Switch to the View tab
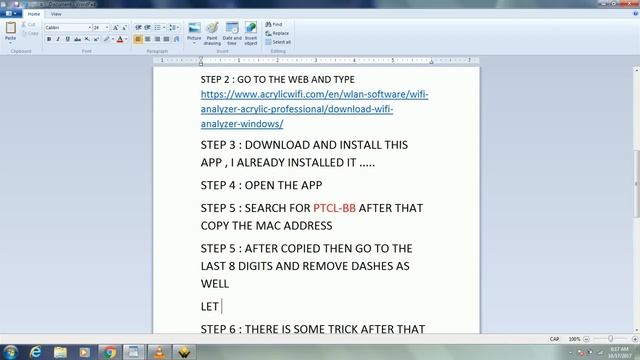This screenshot has width=640, height=360. (56, 14)
